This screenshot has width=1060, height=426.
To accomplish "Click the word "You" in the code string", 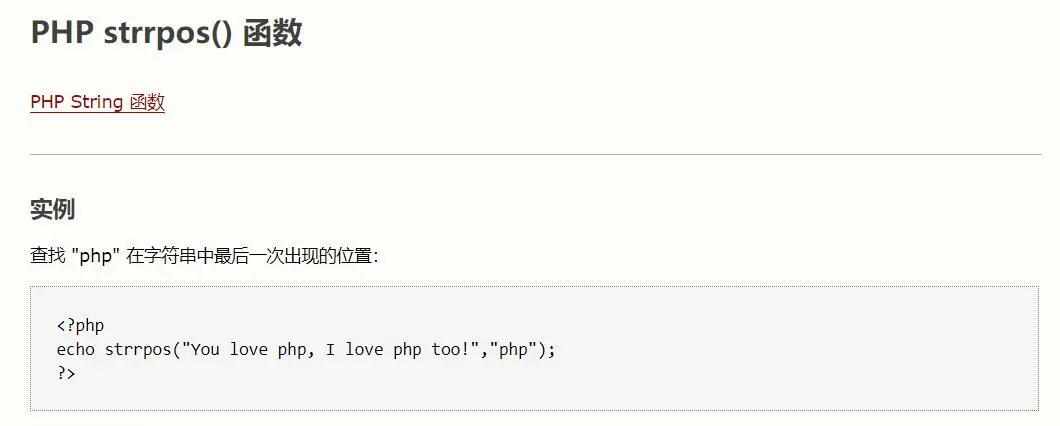I will pyautogui.click(x=205, y=350).
